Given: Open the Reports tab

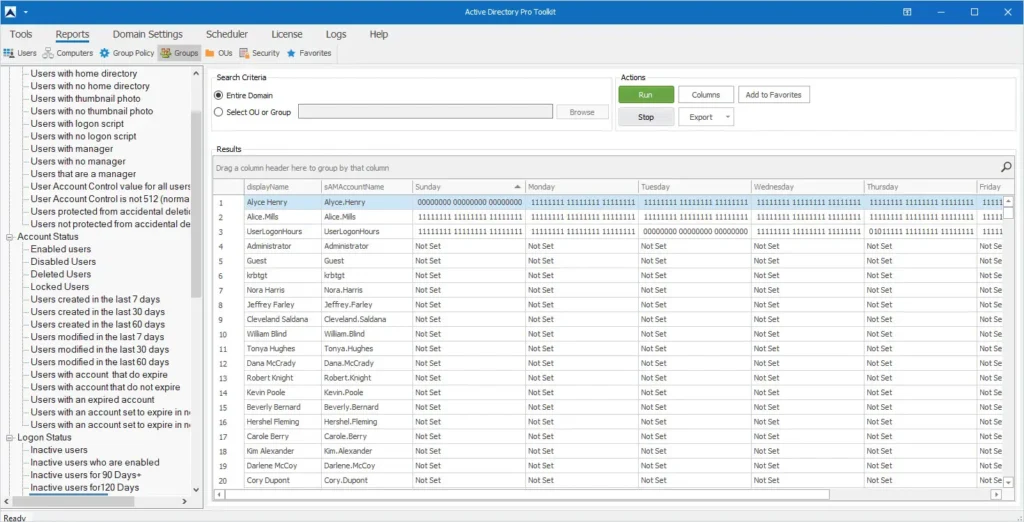Looking at the screenshot, I should [x=72, y=34].
